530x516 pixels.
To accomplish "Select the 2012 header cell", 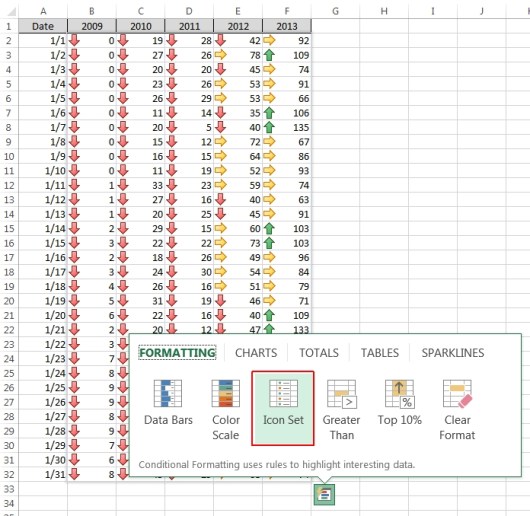I will point(238,26).
